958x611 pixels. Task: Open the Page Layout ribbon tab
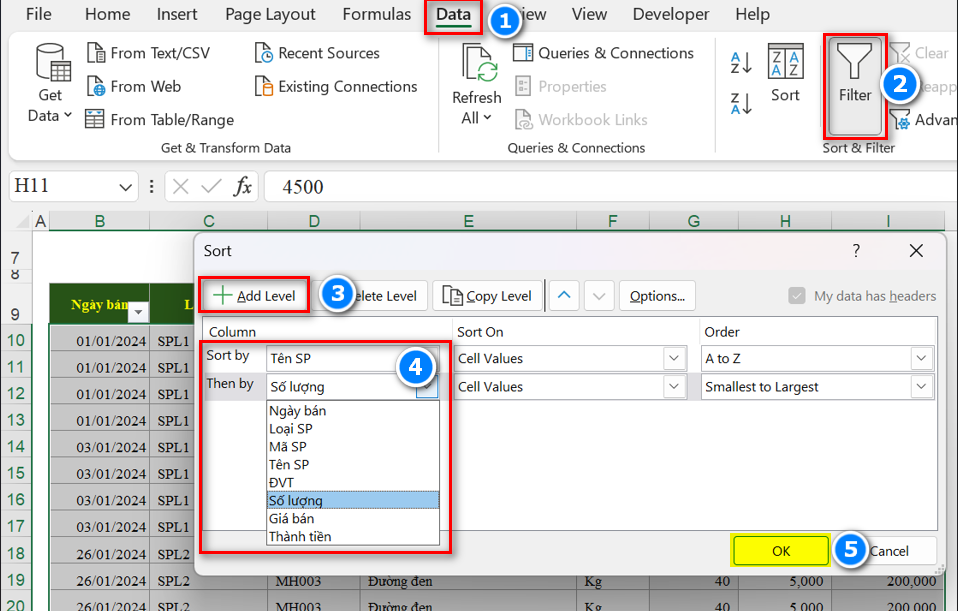tap(270, 15)
